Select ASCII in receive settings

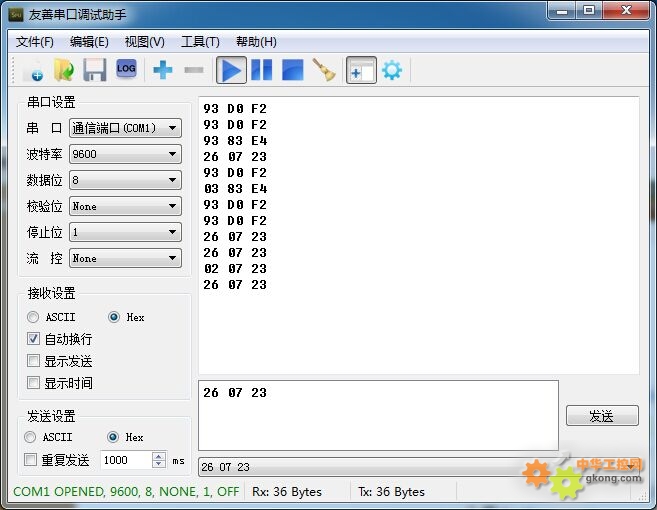pos(51,317)
